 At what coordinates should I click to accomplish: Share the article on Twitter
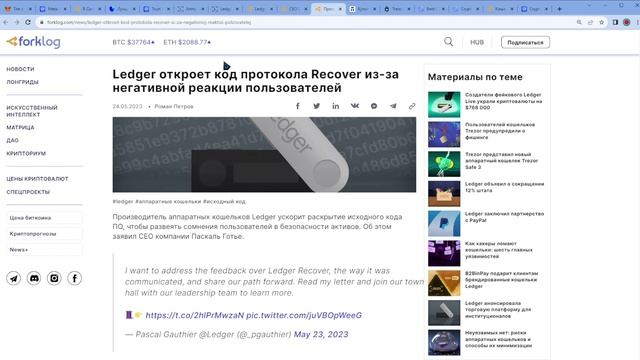(x=316, y=106)
